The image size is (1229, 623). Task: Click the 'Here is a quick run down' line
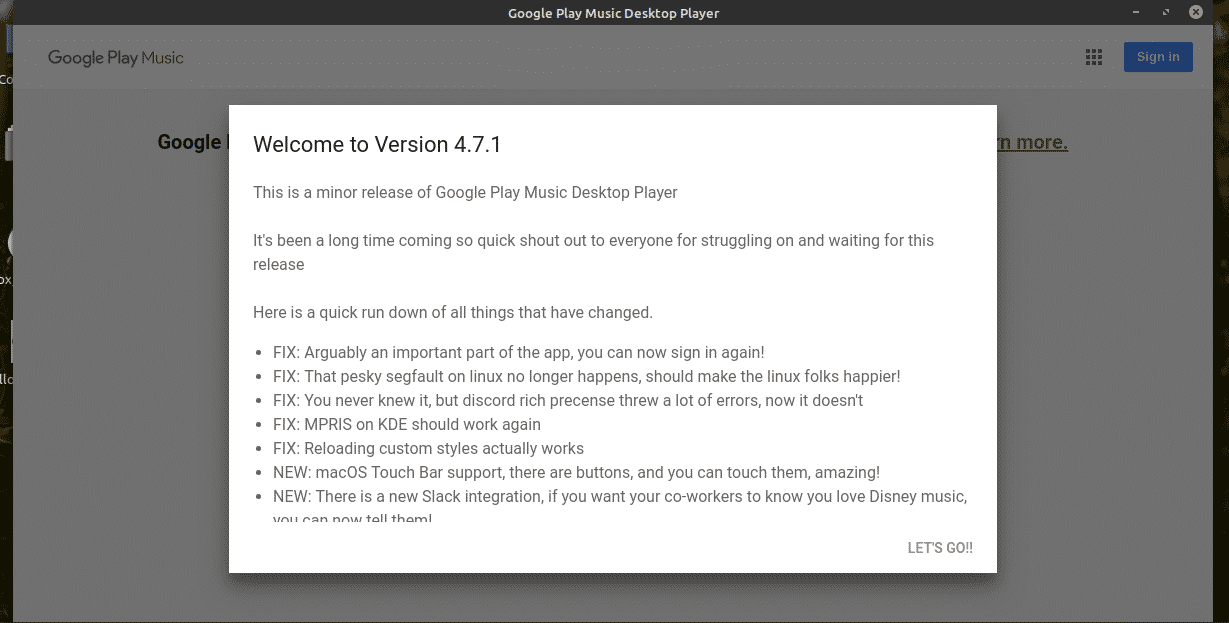[453, 312]
